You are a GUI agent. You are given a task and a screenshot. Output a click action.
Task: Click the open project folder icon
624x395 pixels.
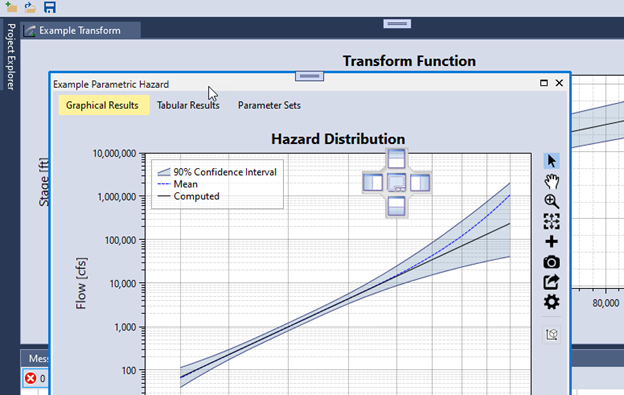30,7
